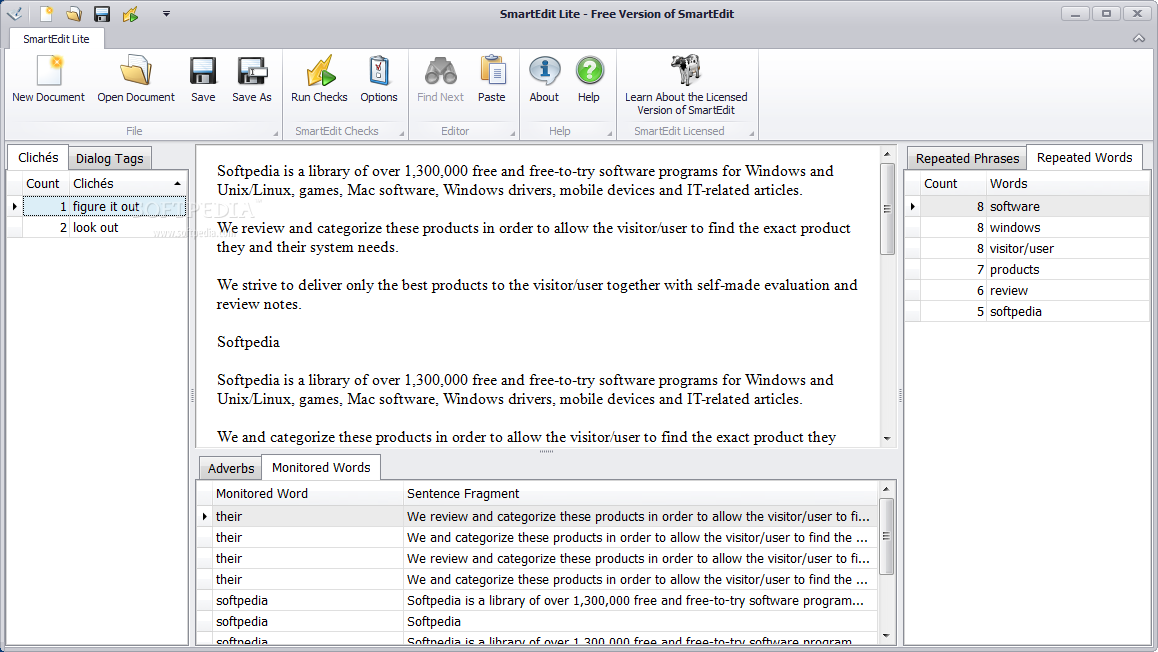Run Checks on the document

[x=319, y=79]
